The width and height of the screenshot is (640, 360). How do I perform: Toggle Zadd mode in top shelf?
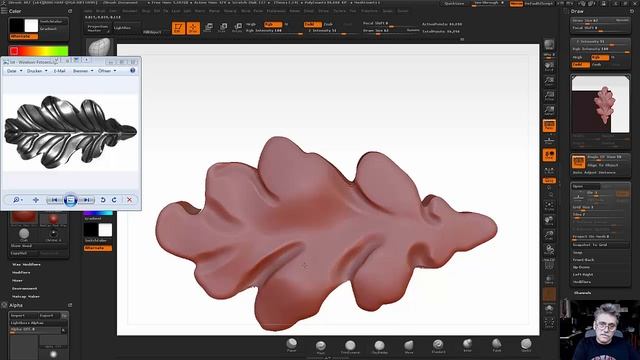tap(313, 24)
